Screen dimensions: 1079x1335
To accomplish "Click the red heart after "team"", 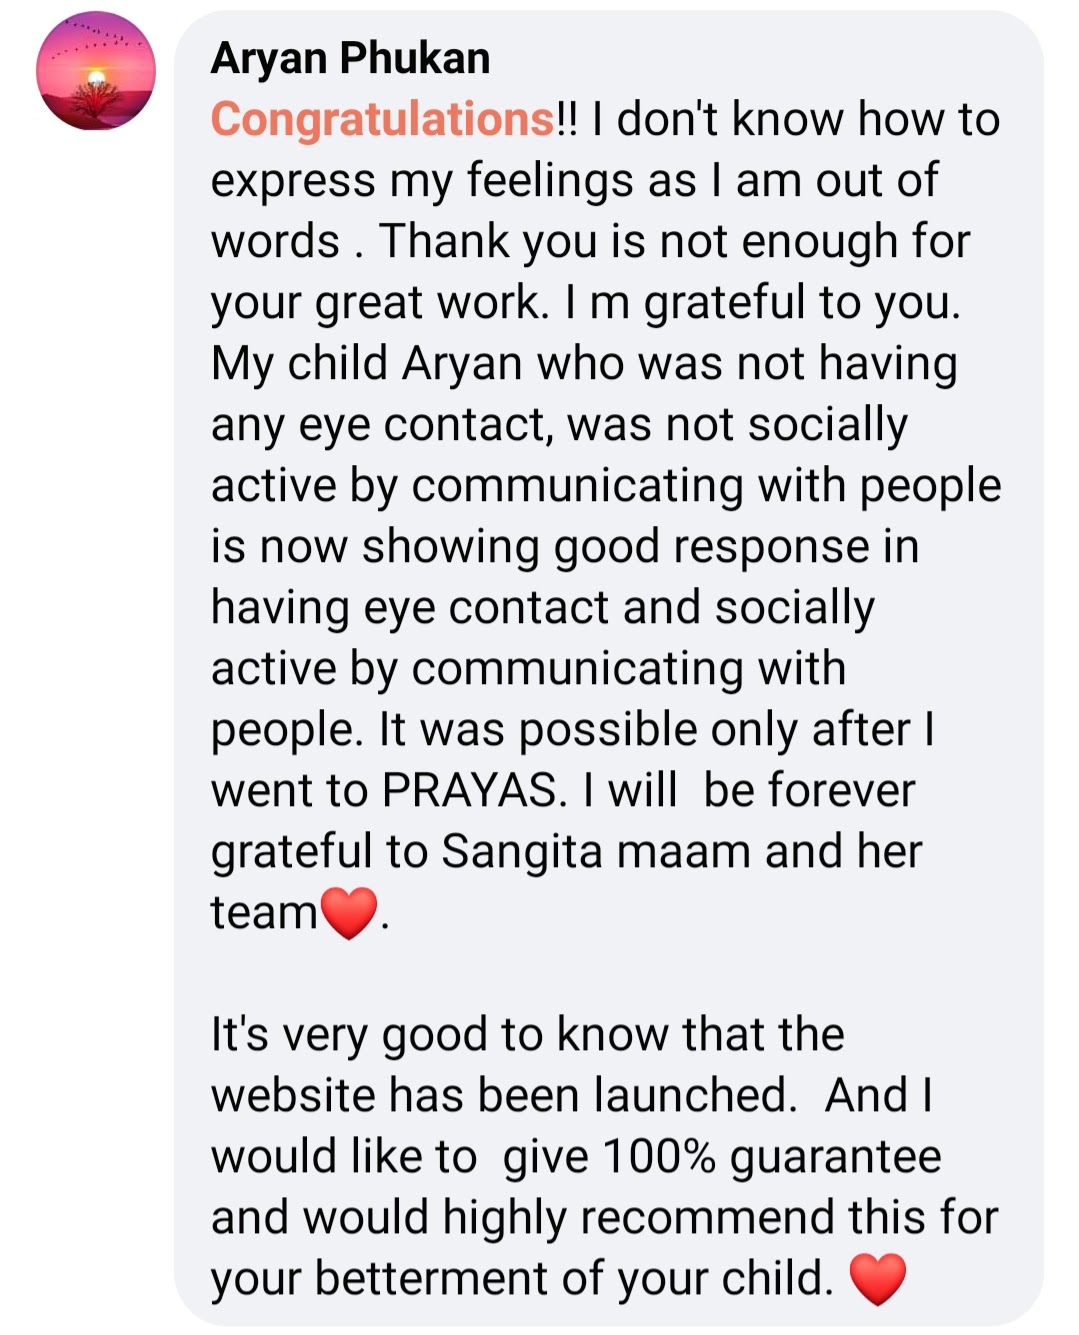I will pyautogui.click(x=348, y=912).
